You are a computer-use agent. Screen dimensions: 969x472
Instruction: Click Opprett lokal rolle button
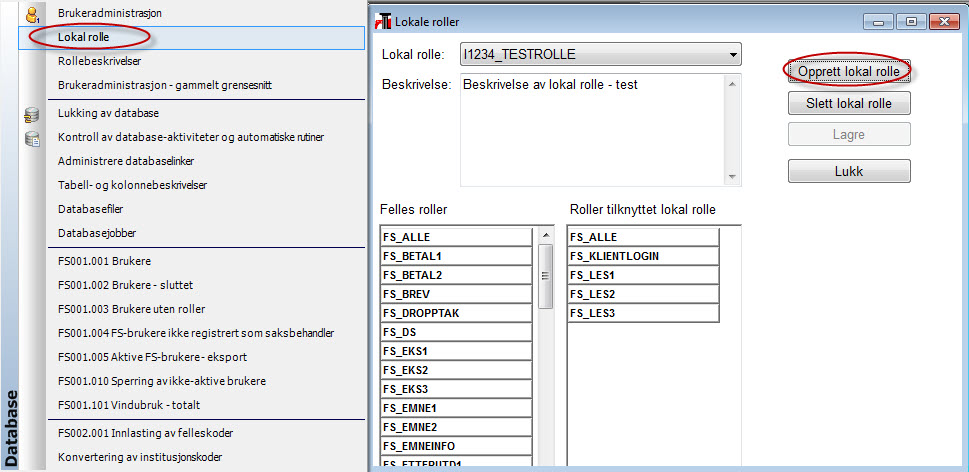coord(849,72)
